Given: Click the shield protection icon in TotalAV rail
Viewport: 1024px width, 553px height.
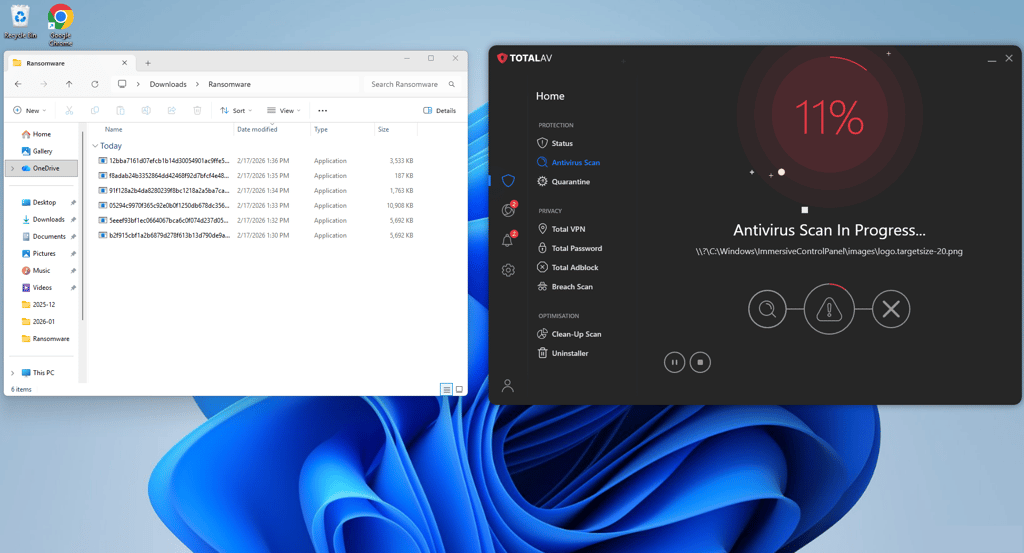Looking at the screenshot, I should coord(508,181).
